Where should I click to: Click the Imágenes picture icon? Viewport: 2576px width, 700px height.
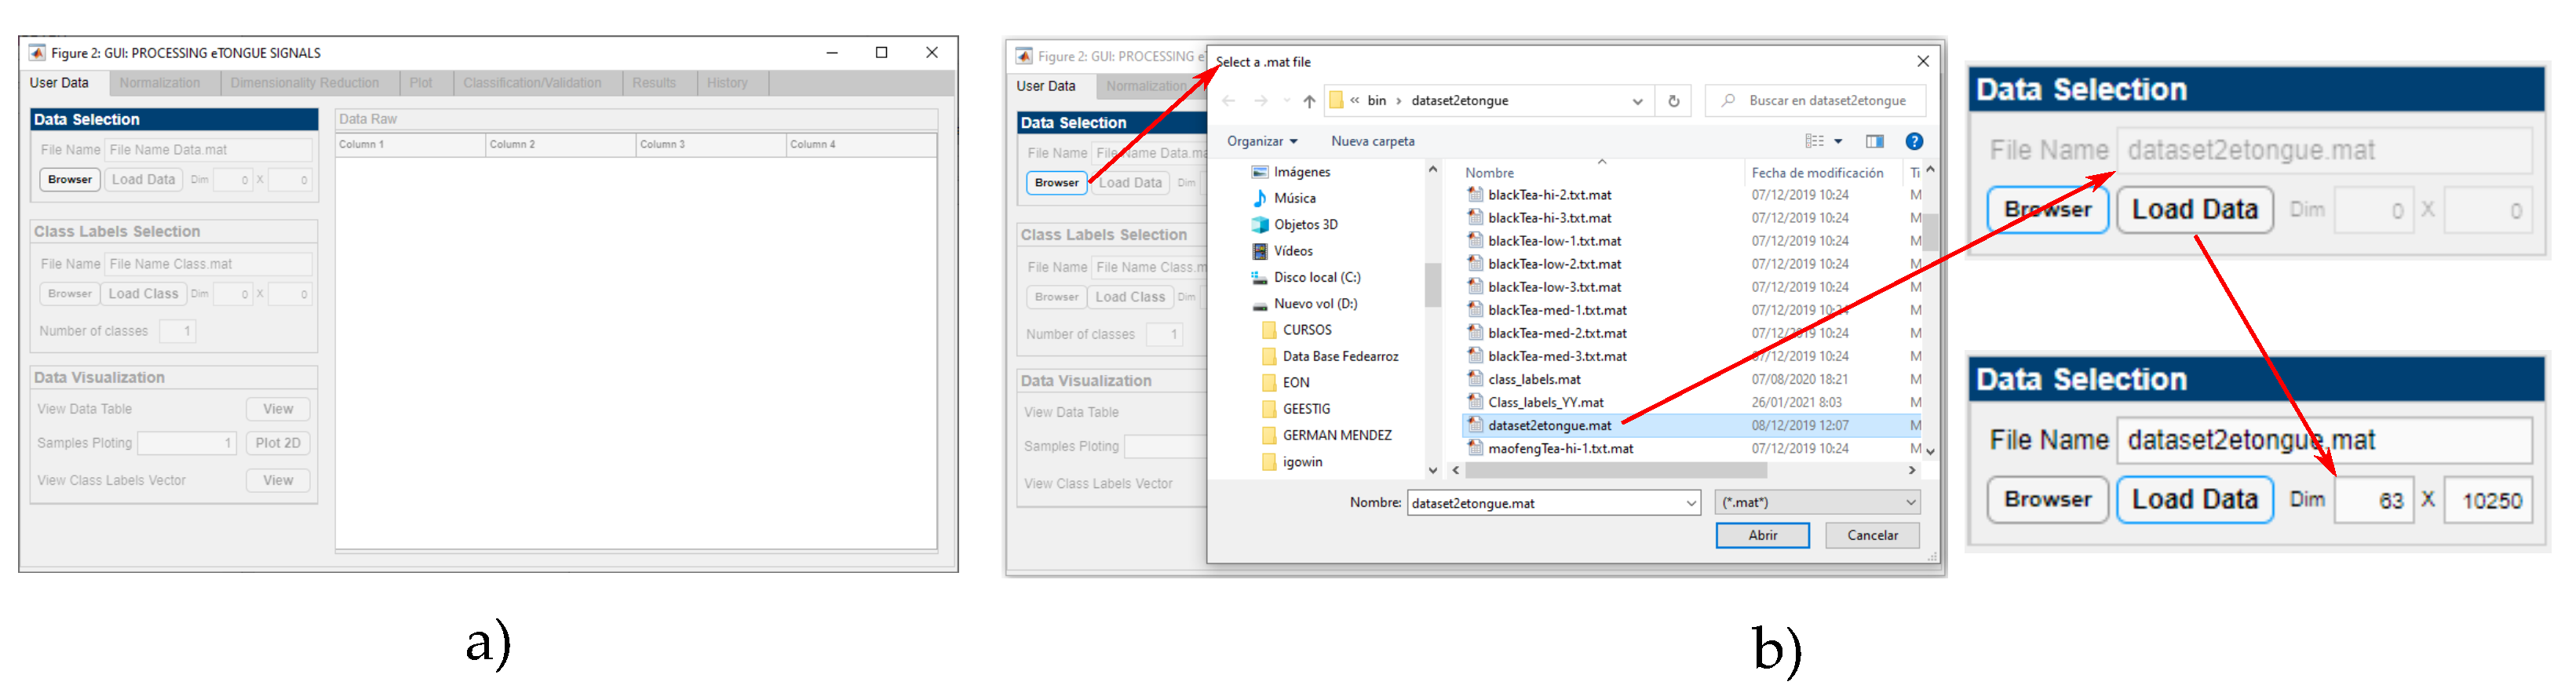coord(1260,172)
